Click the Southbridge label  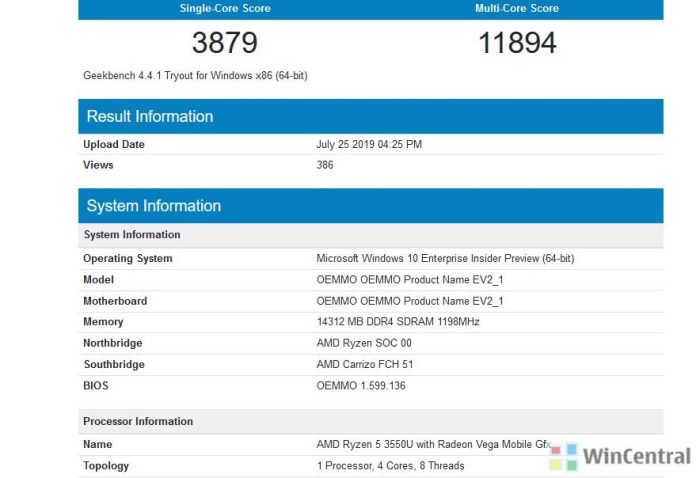coord(114,364)
